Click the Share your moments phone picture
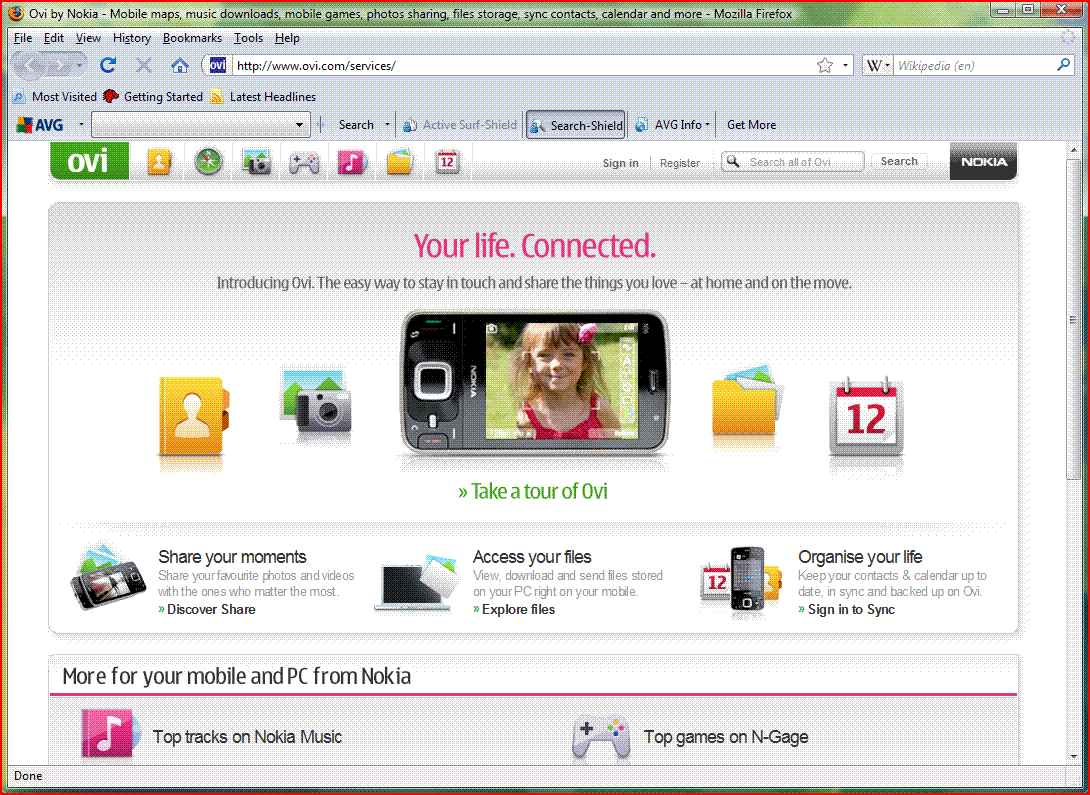The image size is (1090, 795). click(x=108, y=579)
